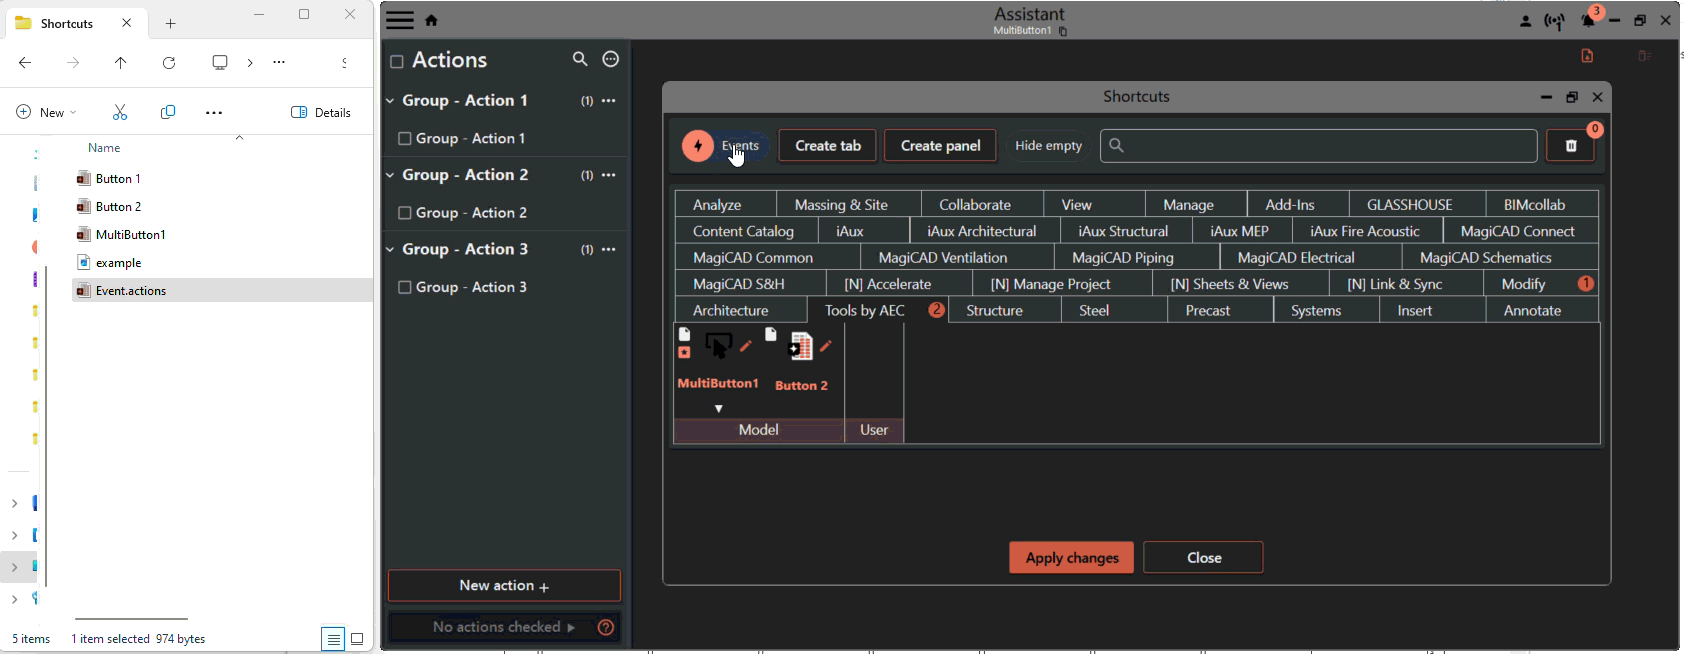Open the MagiCAD Piping tab

pos(1122,258)
